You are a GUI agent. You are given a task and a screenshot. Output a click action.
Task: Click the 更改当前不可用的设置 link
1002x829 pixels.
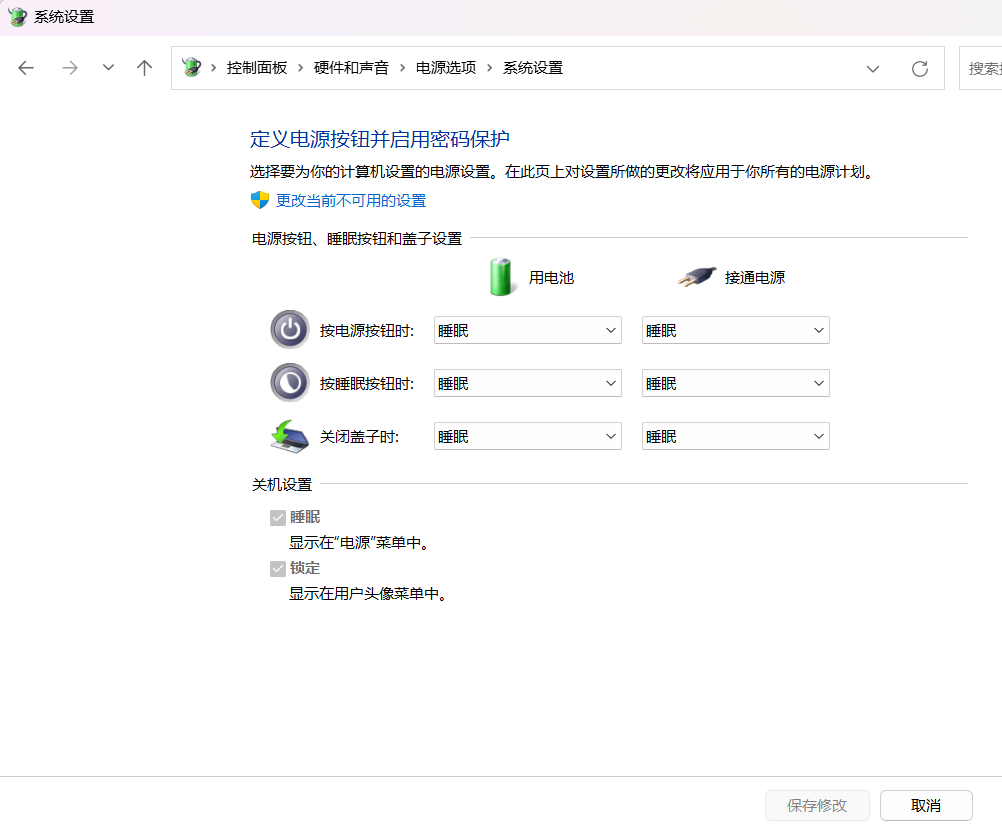(x=351, y=200)
